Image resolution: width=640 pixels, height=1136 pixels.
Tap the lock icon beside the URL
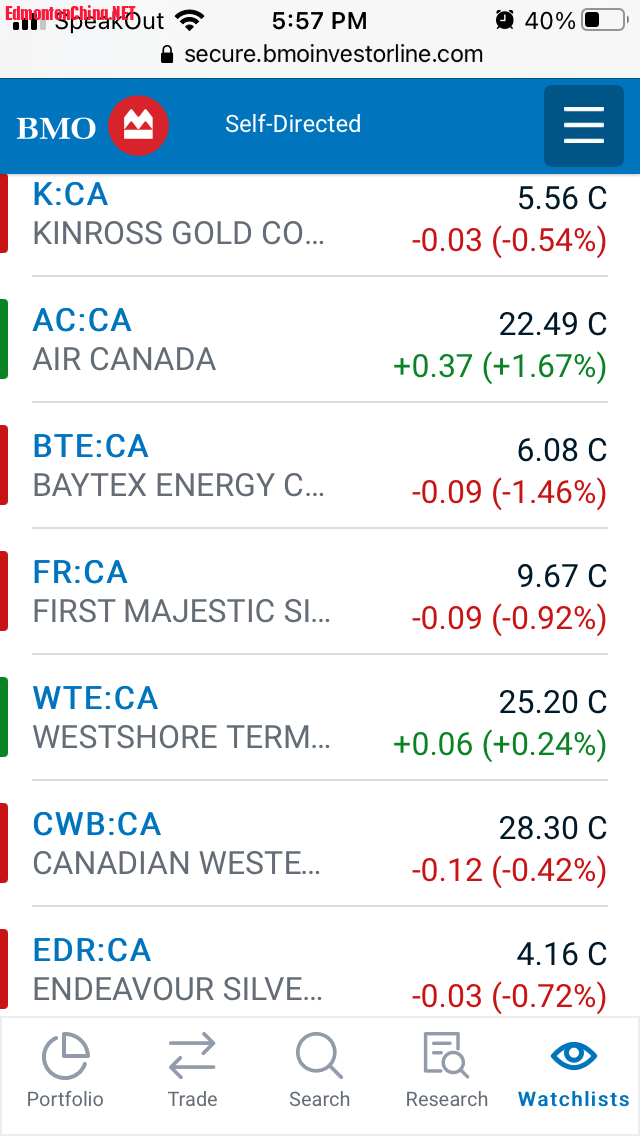167,54
